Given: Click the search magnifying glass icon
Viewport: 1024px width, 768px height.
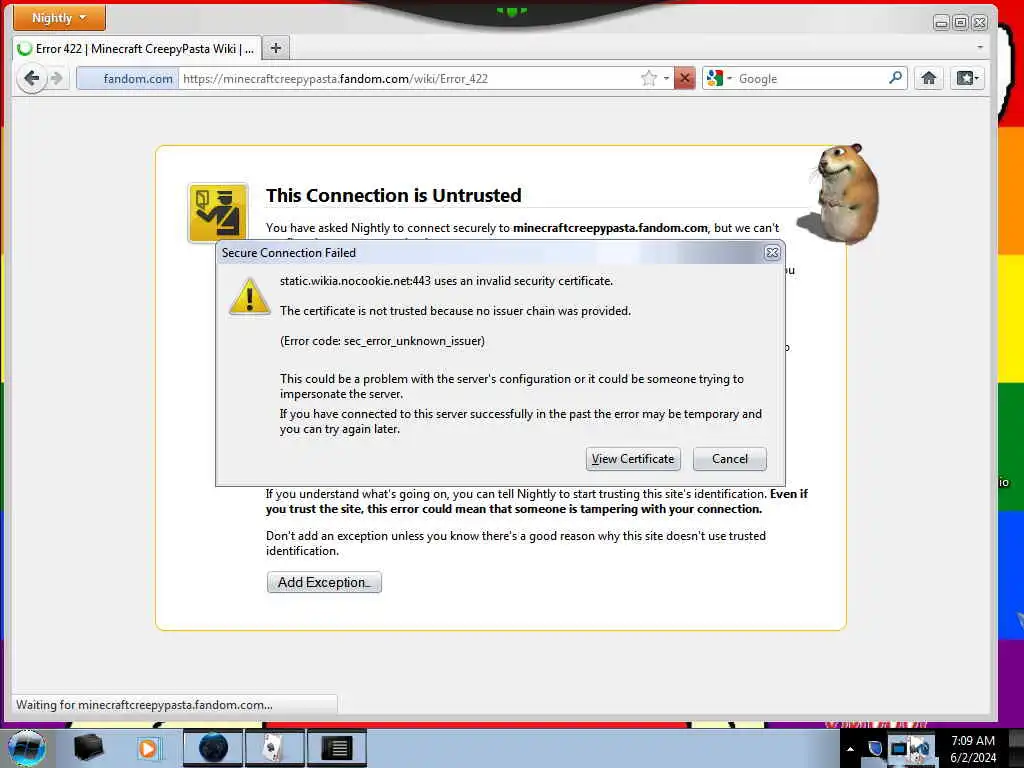Looking at the screenshot, I should click(x=895, y=78).
